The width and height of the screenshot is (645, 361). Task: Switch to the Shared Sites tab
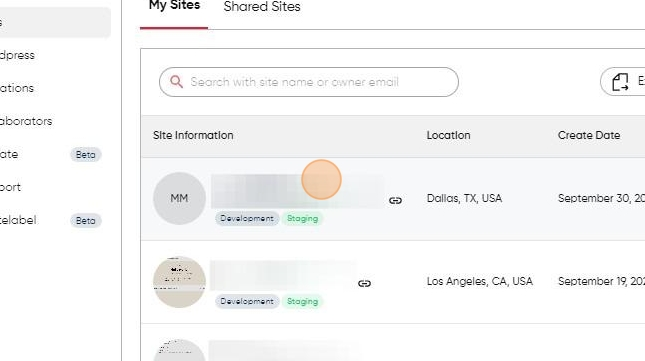[x=262, y=7]
